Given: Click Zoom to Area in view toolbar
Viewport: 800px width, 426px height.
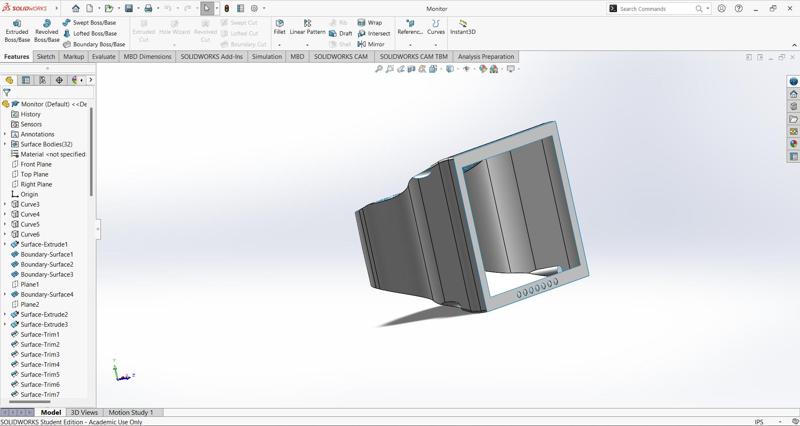Looking at the screenshot, I should (390, 69).
